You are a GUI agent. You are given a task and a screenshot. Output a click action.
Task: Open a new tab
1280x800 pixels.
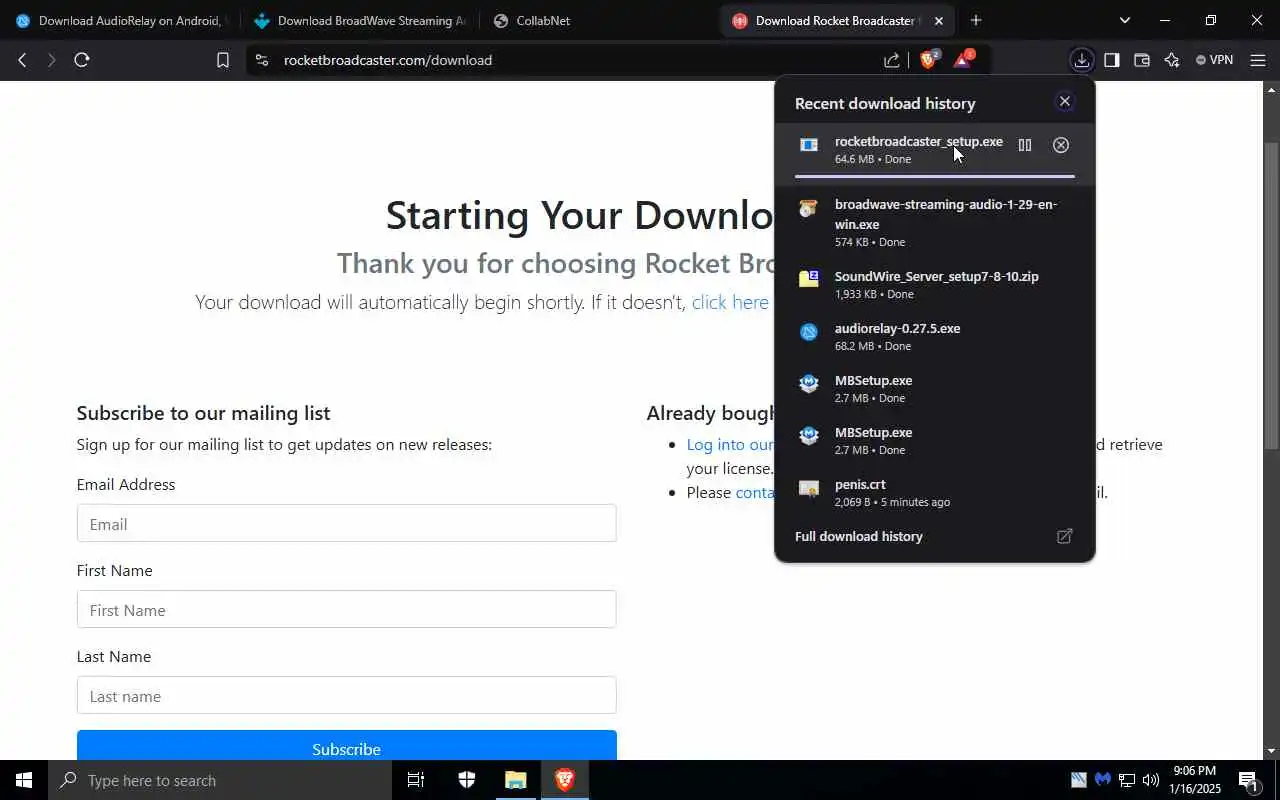point(976,20)
